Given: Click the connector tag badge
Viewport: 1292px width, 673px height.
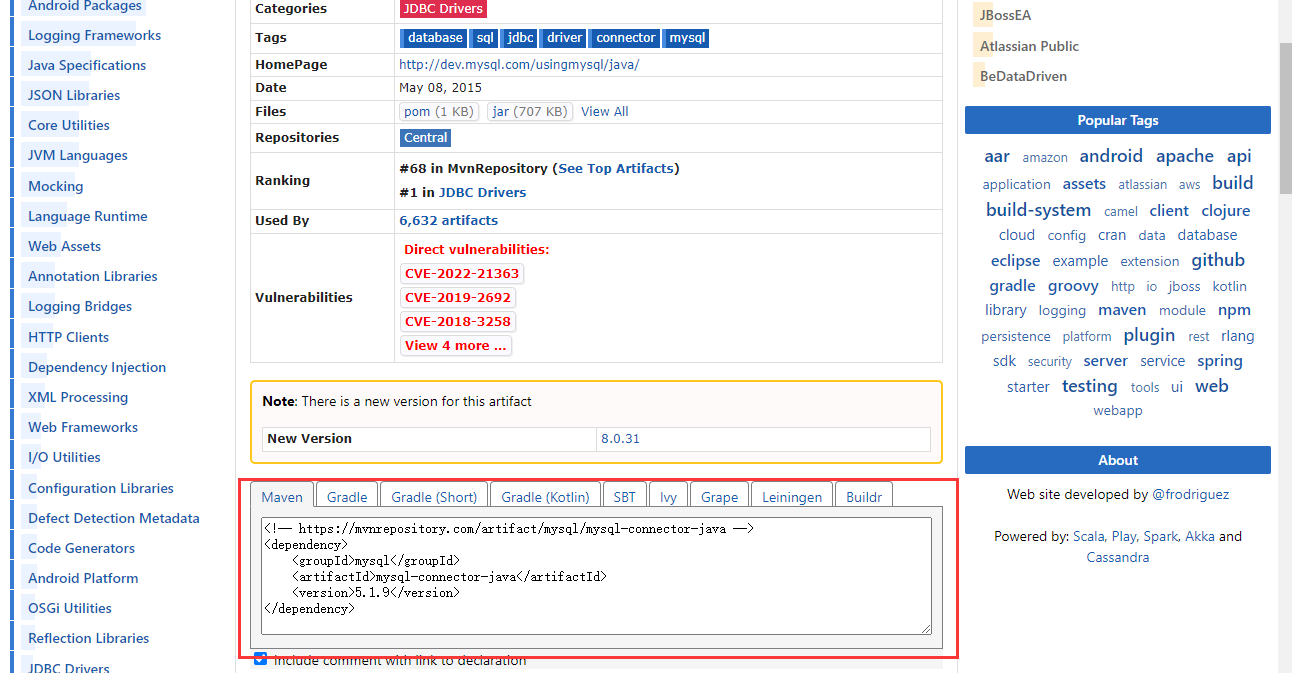Looking at the screenshot, I should [625, 38].
